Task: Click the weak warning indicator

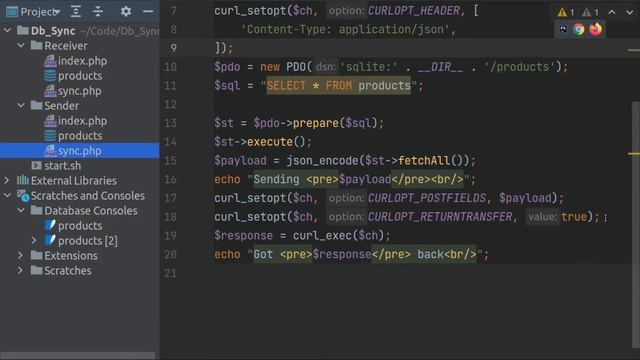Action: pos(590,12)
